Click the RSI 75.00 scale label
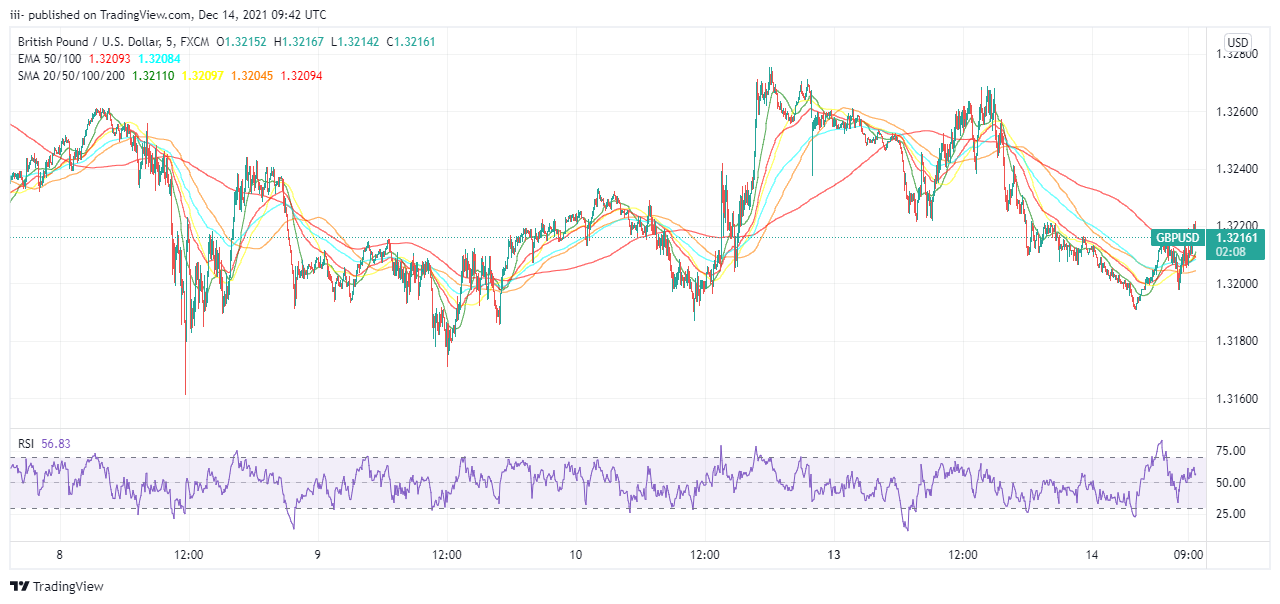Screen dimensions: 1280x604 1229,451
